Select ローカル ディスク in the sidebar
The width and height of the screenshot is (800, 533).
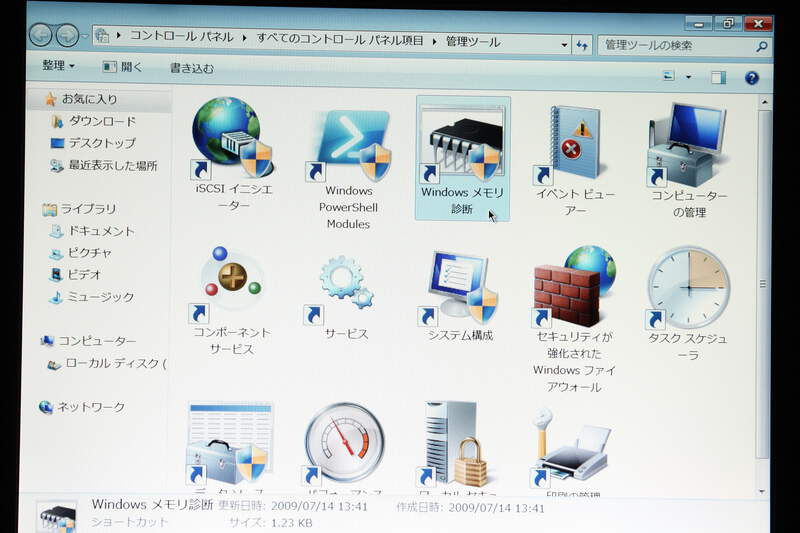click(107, 364)
